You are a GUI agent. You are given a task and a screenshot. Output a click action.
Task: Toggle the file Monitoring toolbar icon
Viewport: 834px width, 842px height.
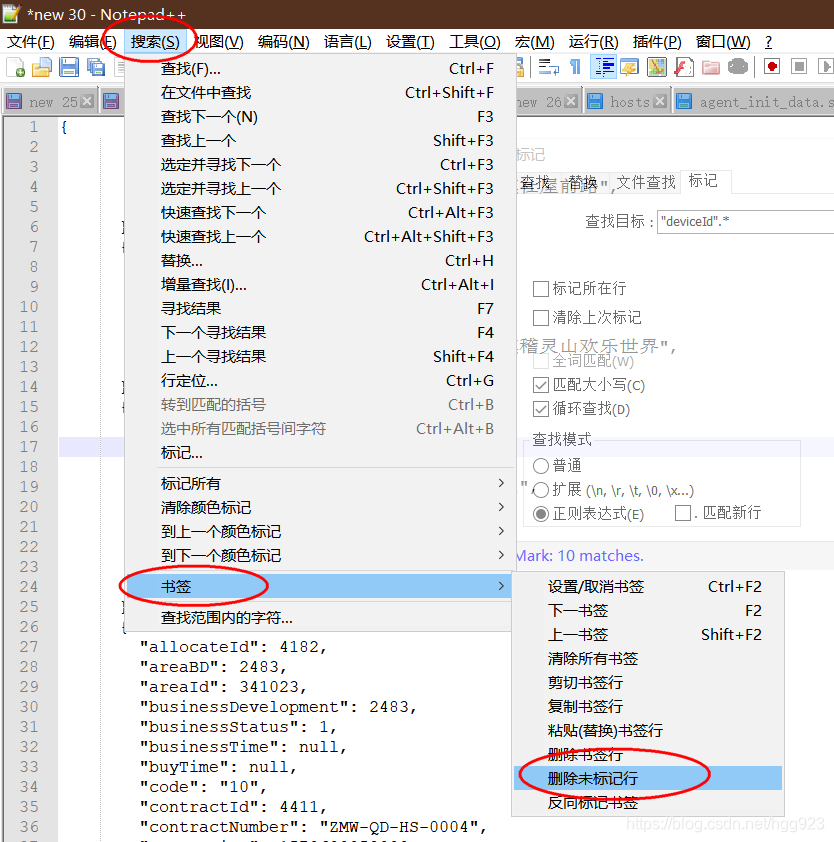[738, 67]
